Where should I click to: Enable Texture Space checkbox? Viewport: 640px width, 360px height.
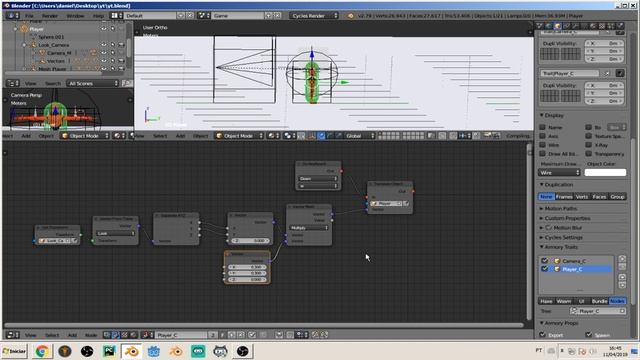589,136
